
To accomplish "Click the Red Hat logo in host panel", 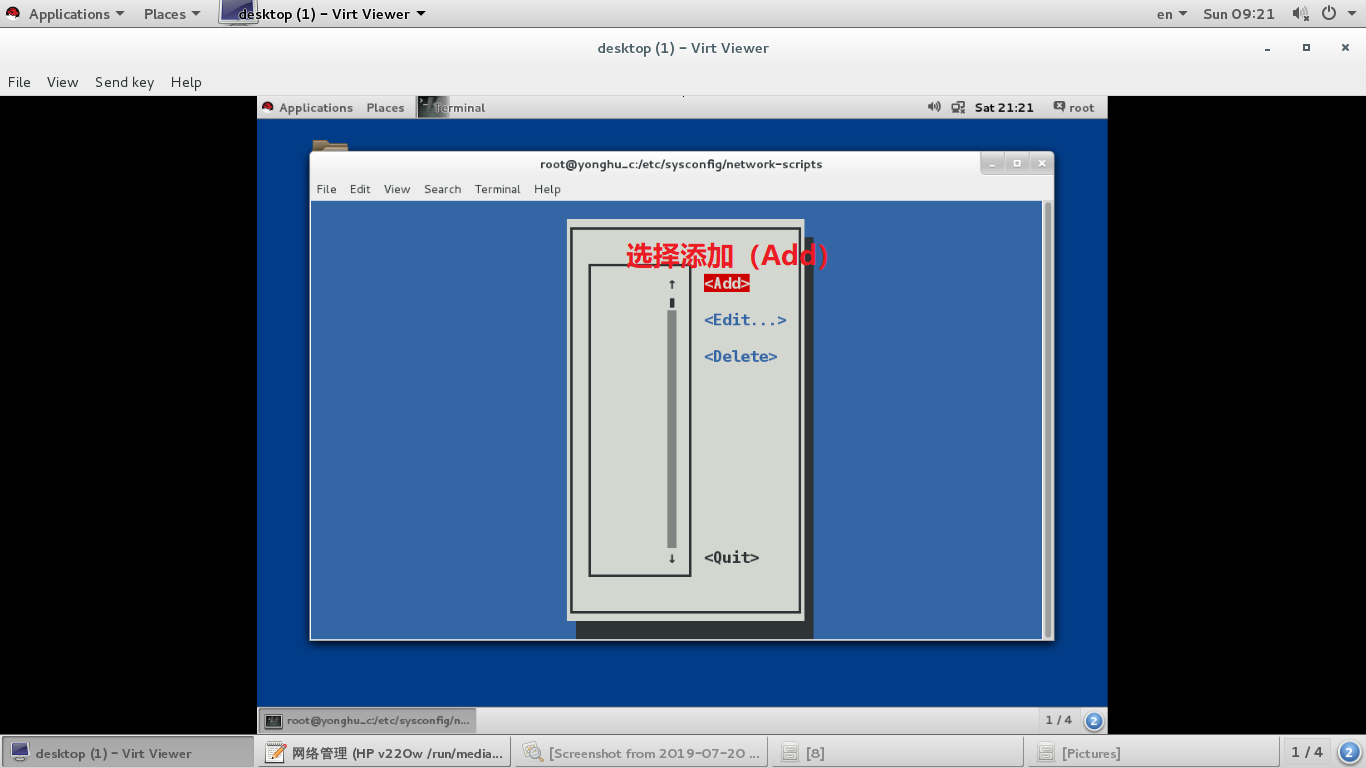I will (13, 13).
